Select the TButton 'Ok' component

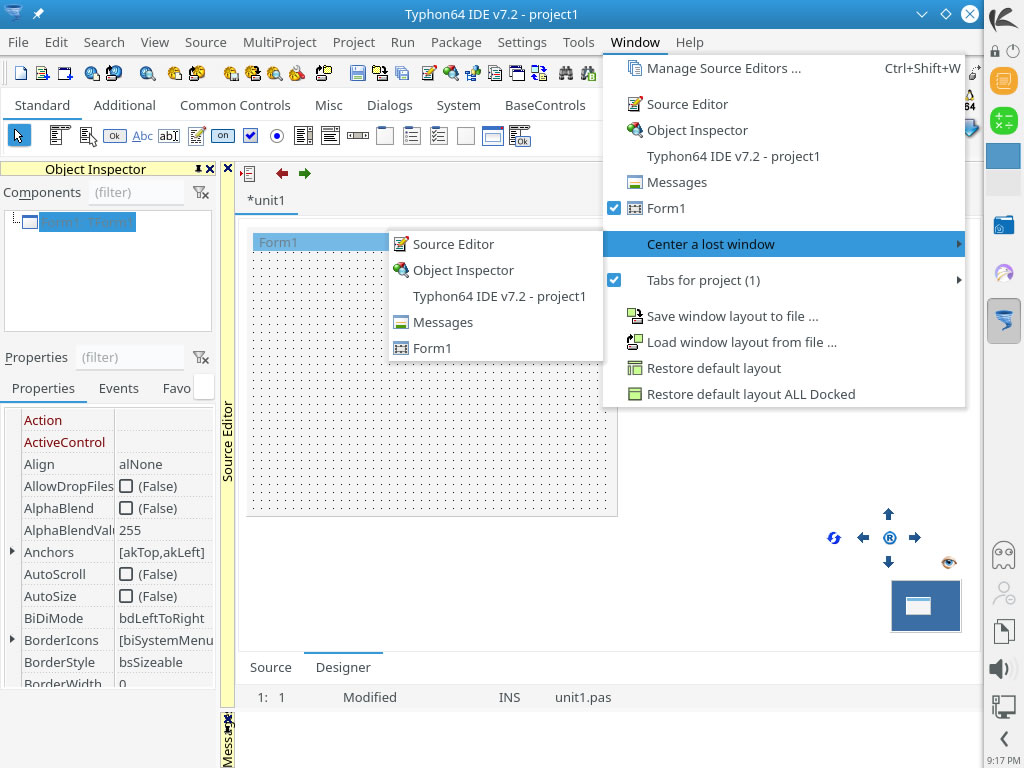point(114,136)
